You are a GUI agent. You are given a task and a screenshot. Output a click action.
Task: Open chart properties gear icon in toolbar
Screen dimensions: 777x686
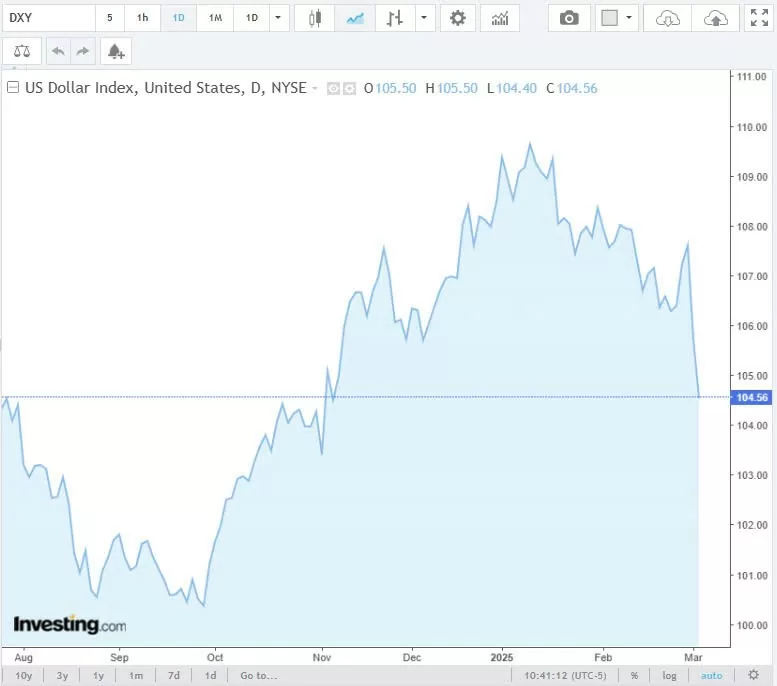coord(458,18)
